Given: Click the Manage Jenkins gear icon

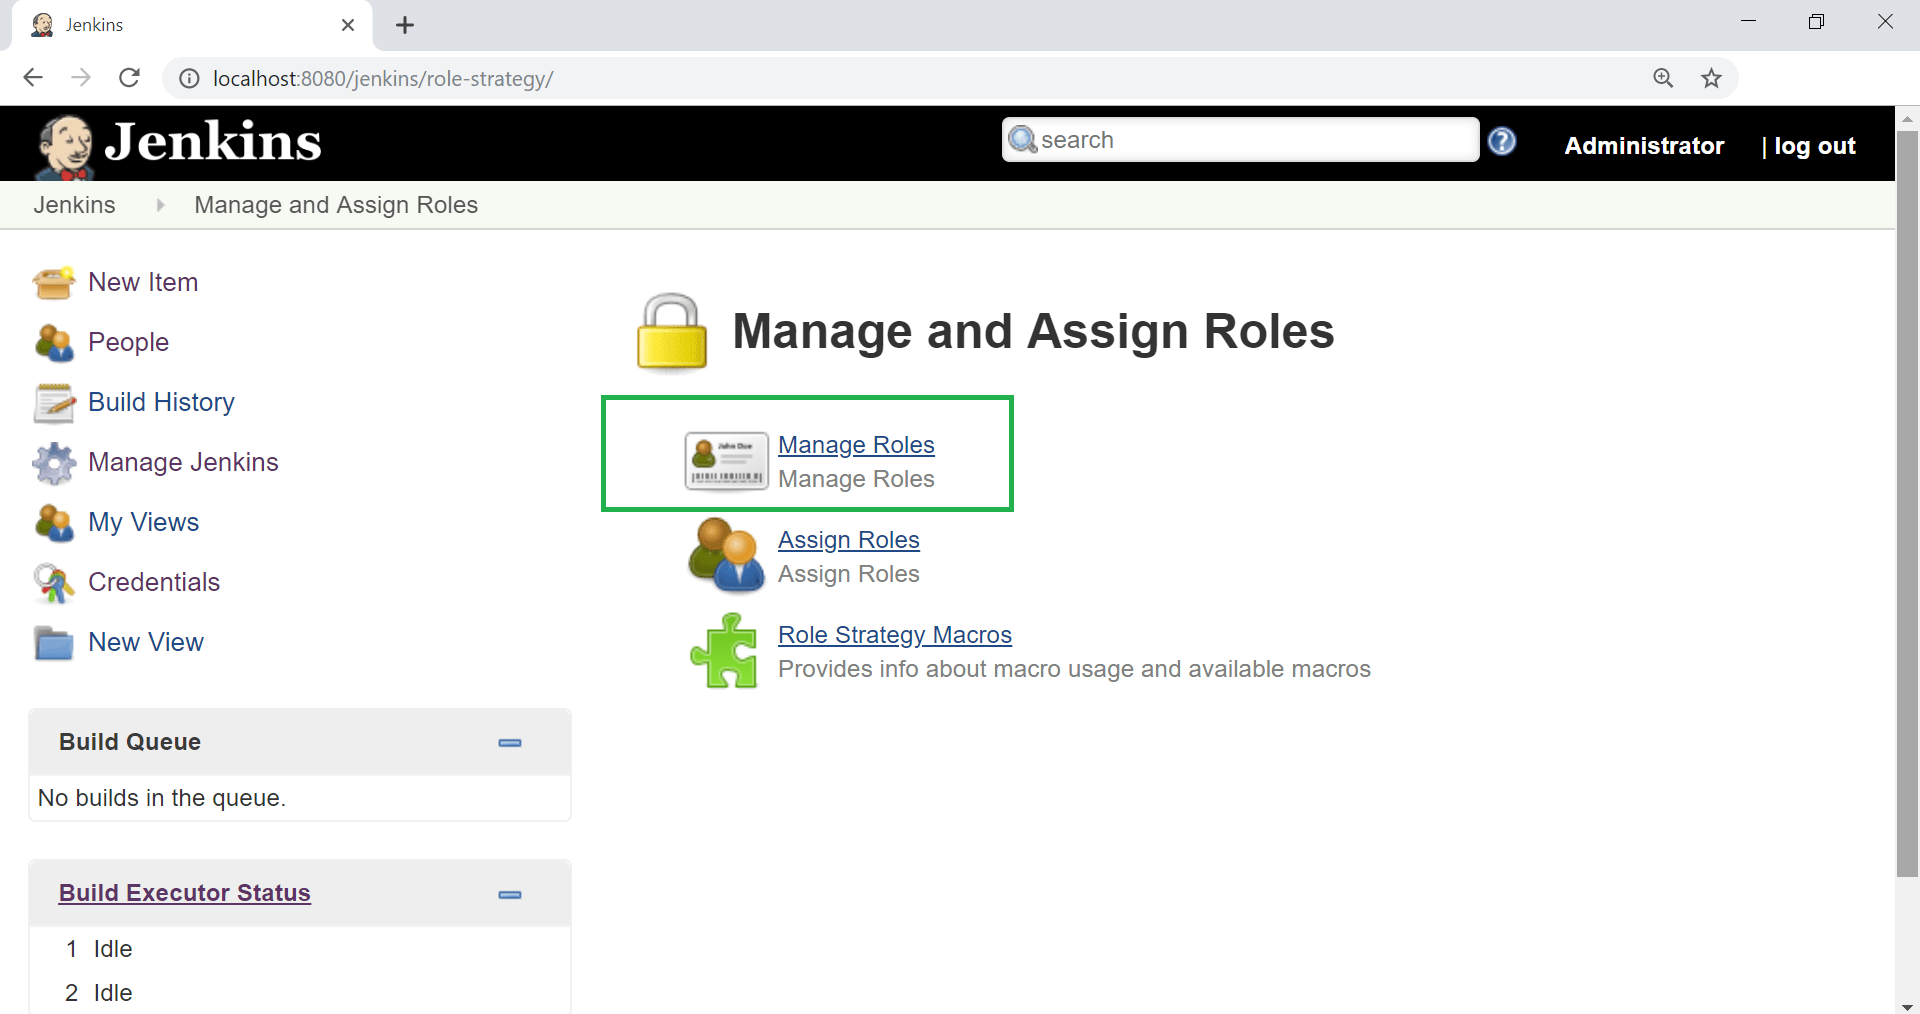Looking at the screenshot, I should 54,462.
